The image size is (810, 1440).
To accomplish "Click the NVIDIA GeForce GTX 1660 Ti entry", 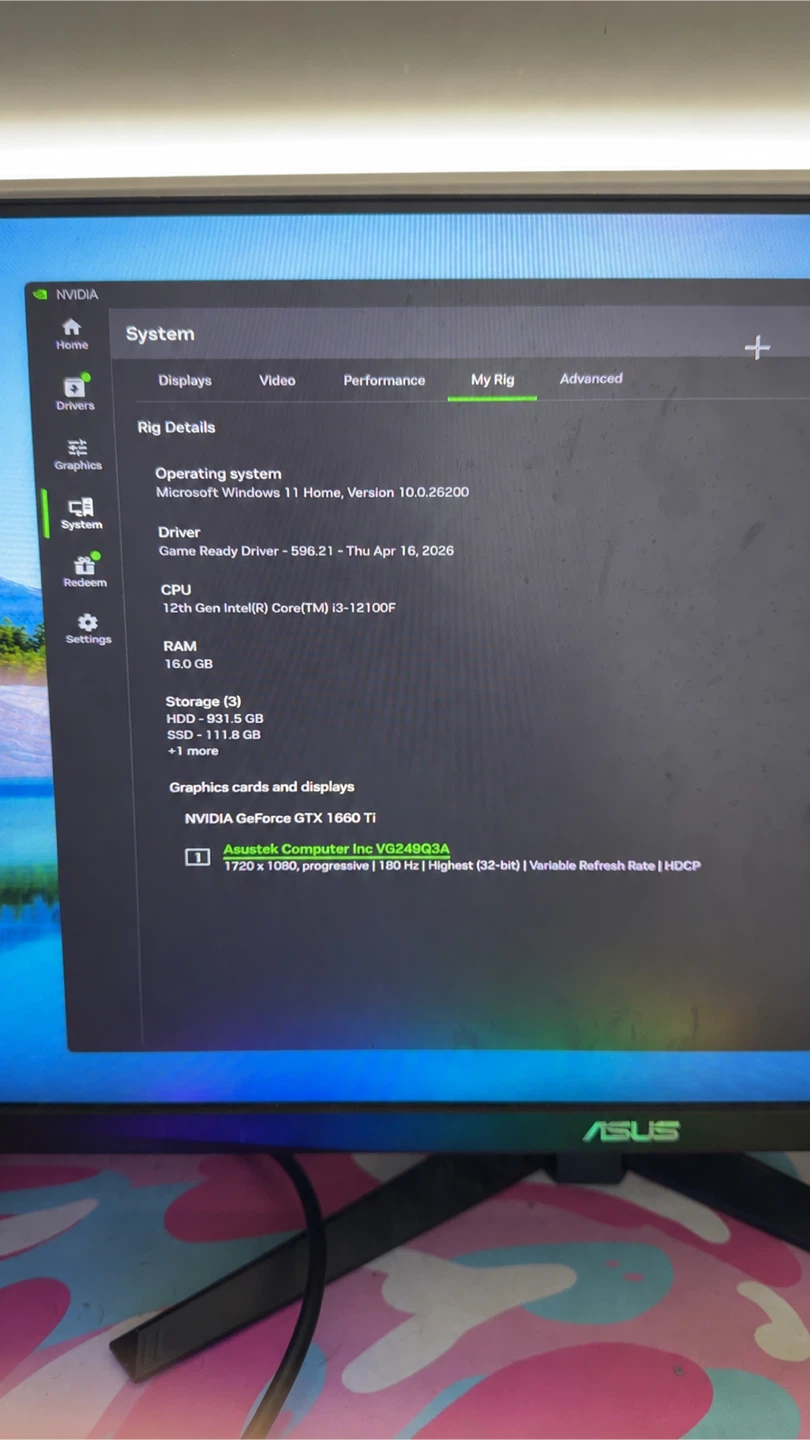I will pos(280,818).
